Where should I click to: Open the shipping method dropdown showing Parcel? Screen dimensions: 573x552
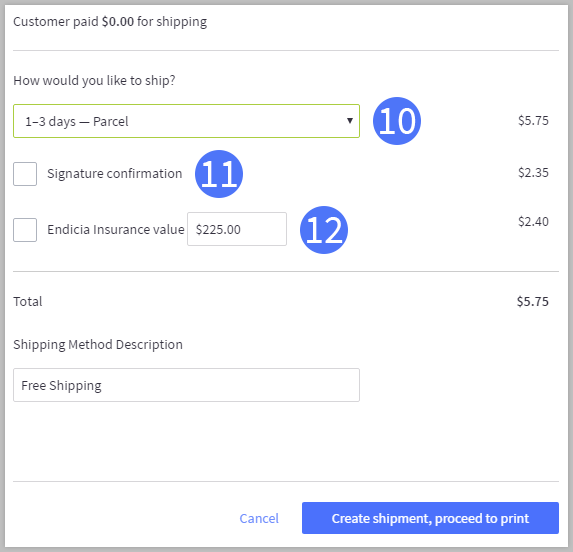point(186,121)
